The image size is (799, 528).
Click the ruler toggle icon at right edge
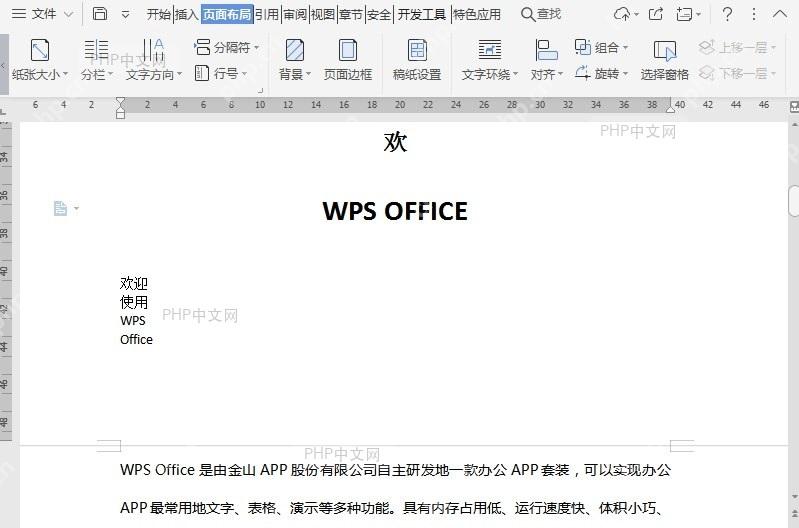(794, 107)
